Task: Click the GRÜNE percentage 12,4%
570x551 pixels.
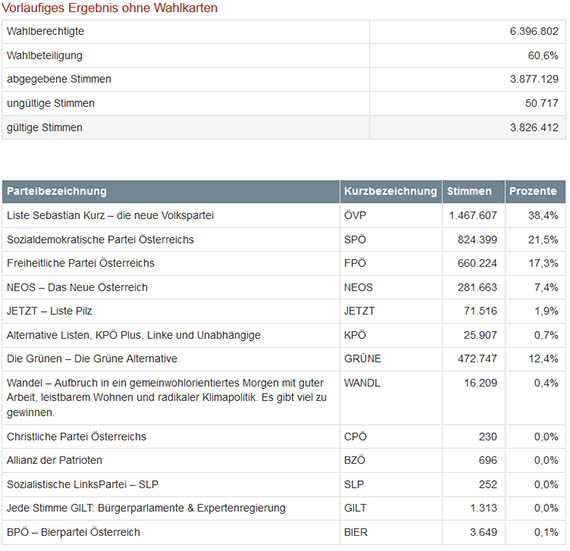Action: point(543,359)
